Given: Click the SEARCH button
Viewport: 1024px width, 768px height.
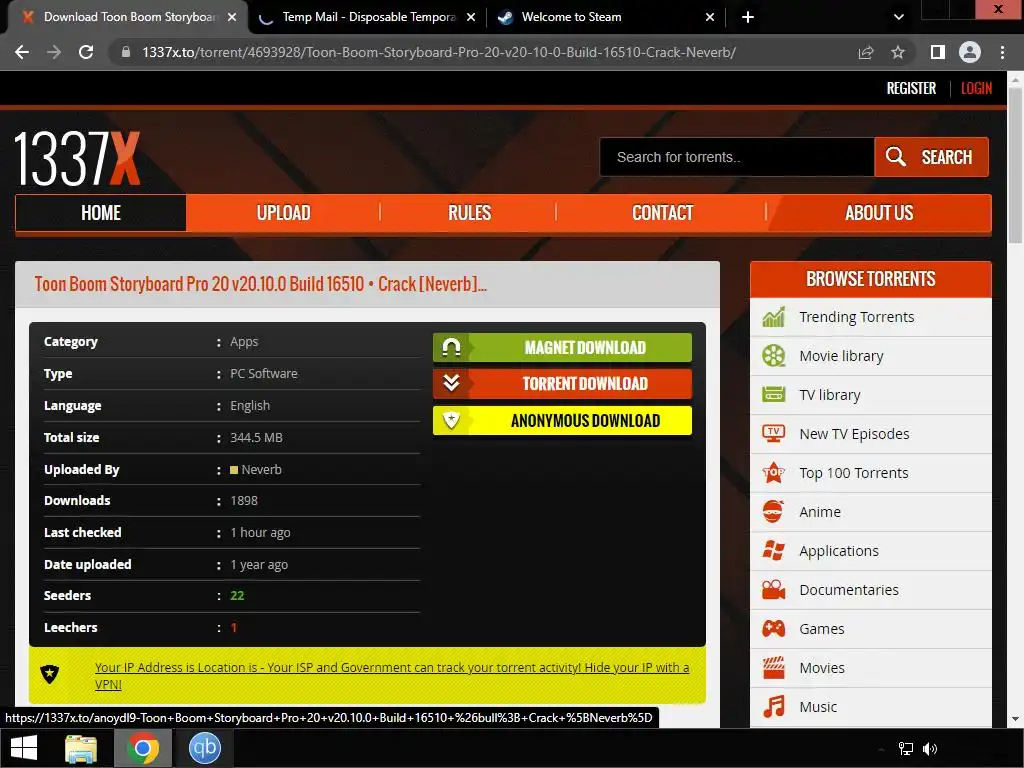Looking at the screenshot, I should click(x=931, y=157).
